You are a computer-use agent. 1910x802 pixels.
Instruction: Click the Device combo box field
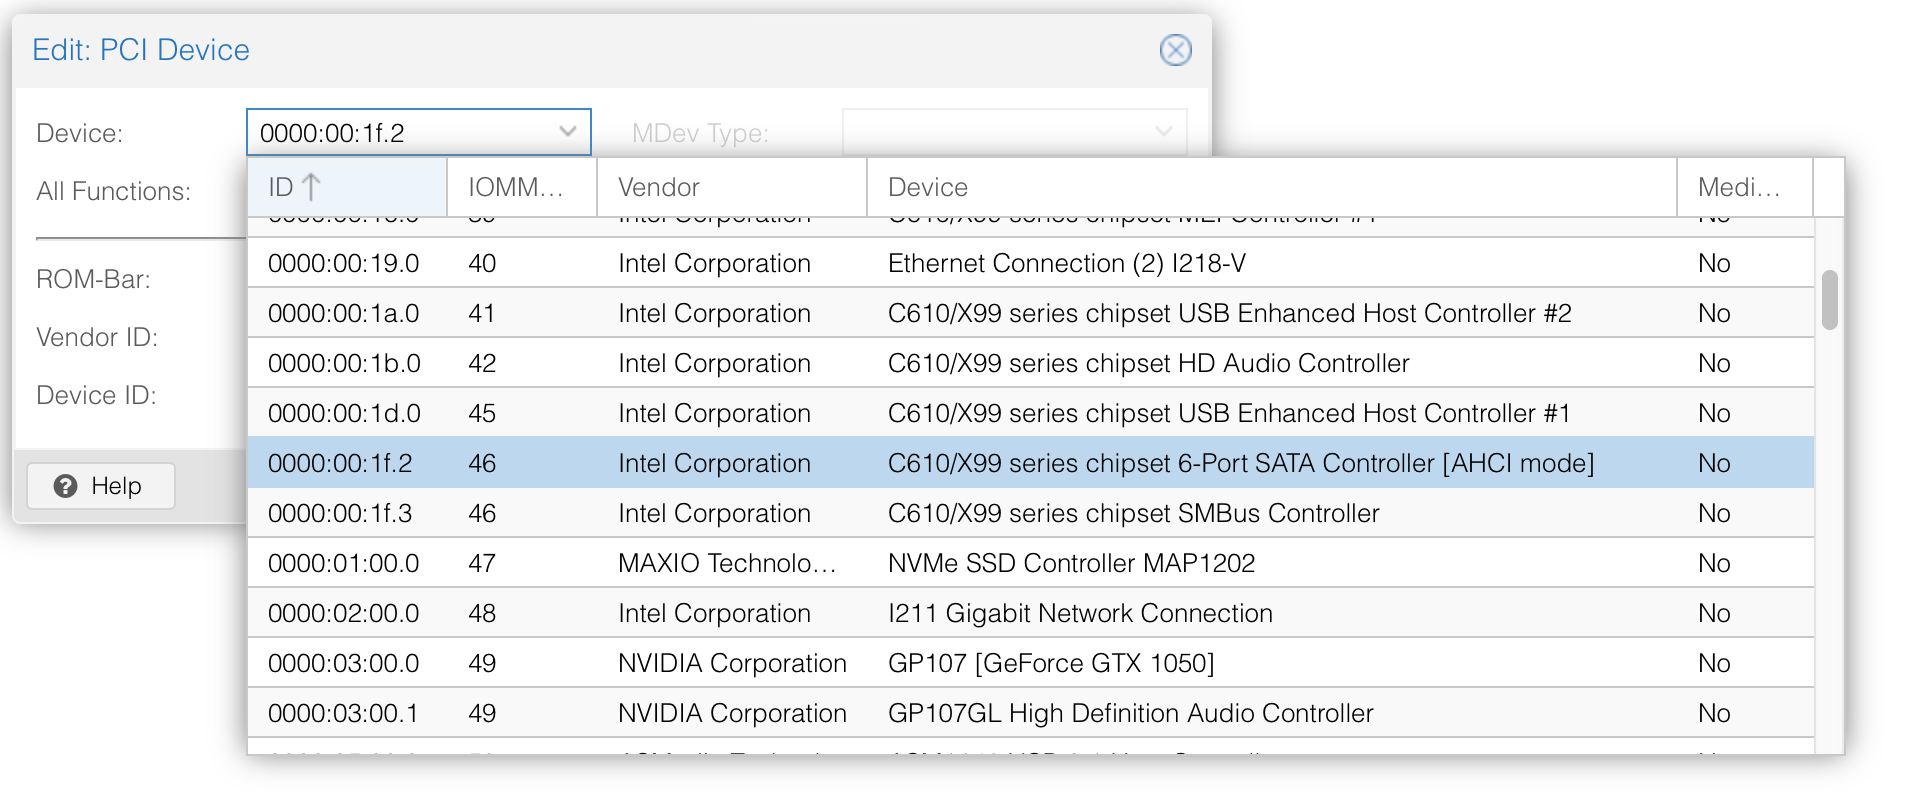pos(400,133)
